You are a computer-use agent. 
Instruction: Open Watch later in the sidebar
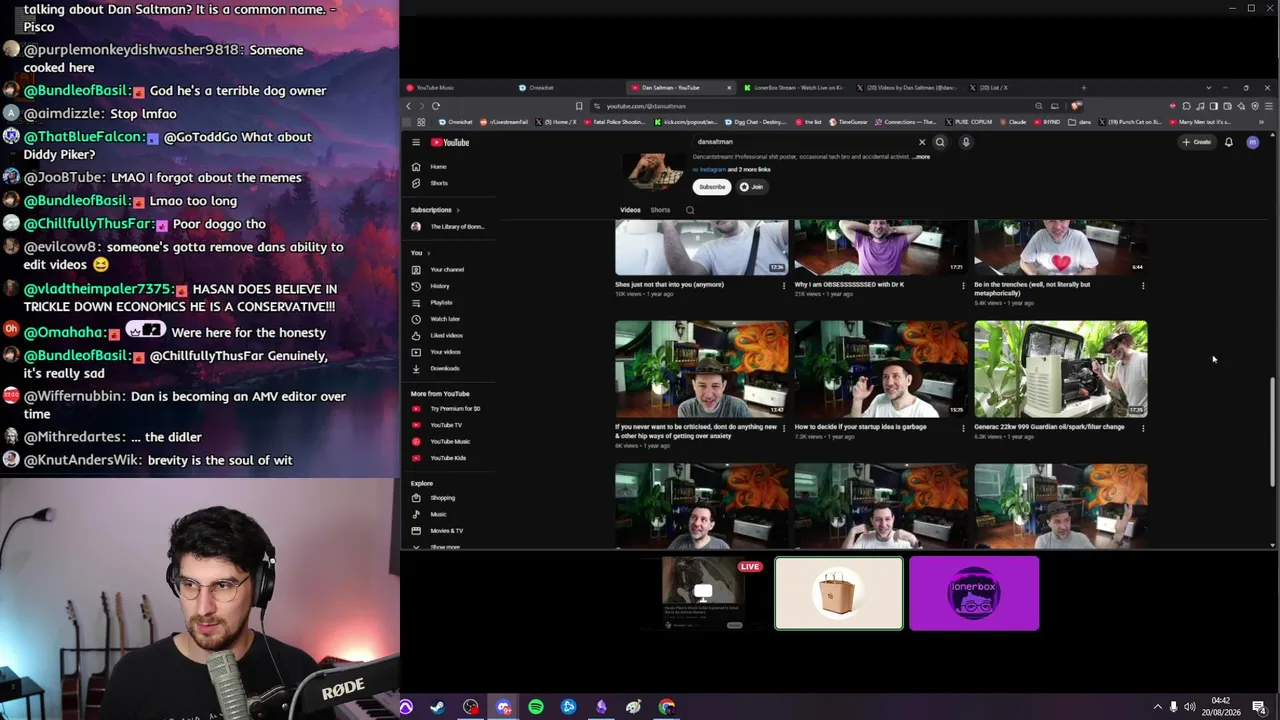(x=447, y=319)
